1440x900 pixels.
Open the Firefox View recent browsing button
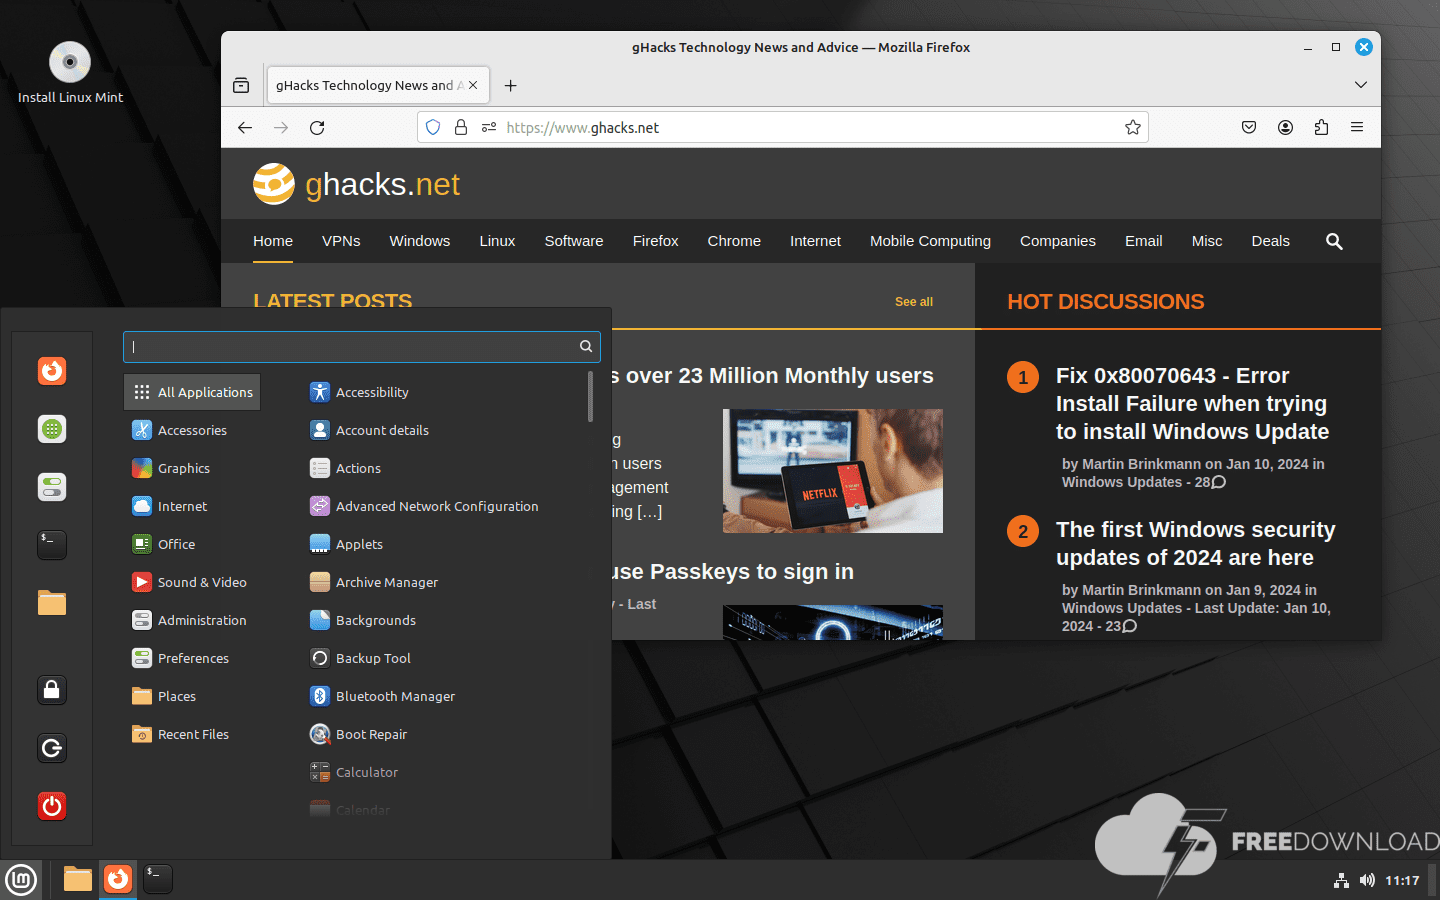(241, 86)
